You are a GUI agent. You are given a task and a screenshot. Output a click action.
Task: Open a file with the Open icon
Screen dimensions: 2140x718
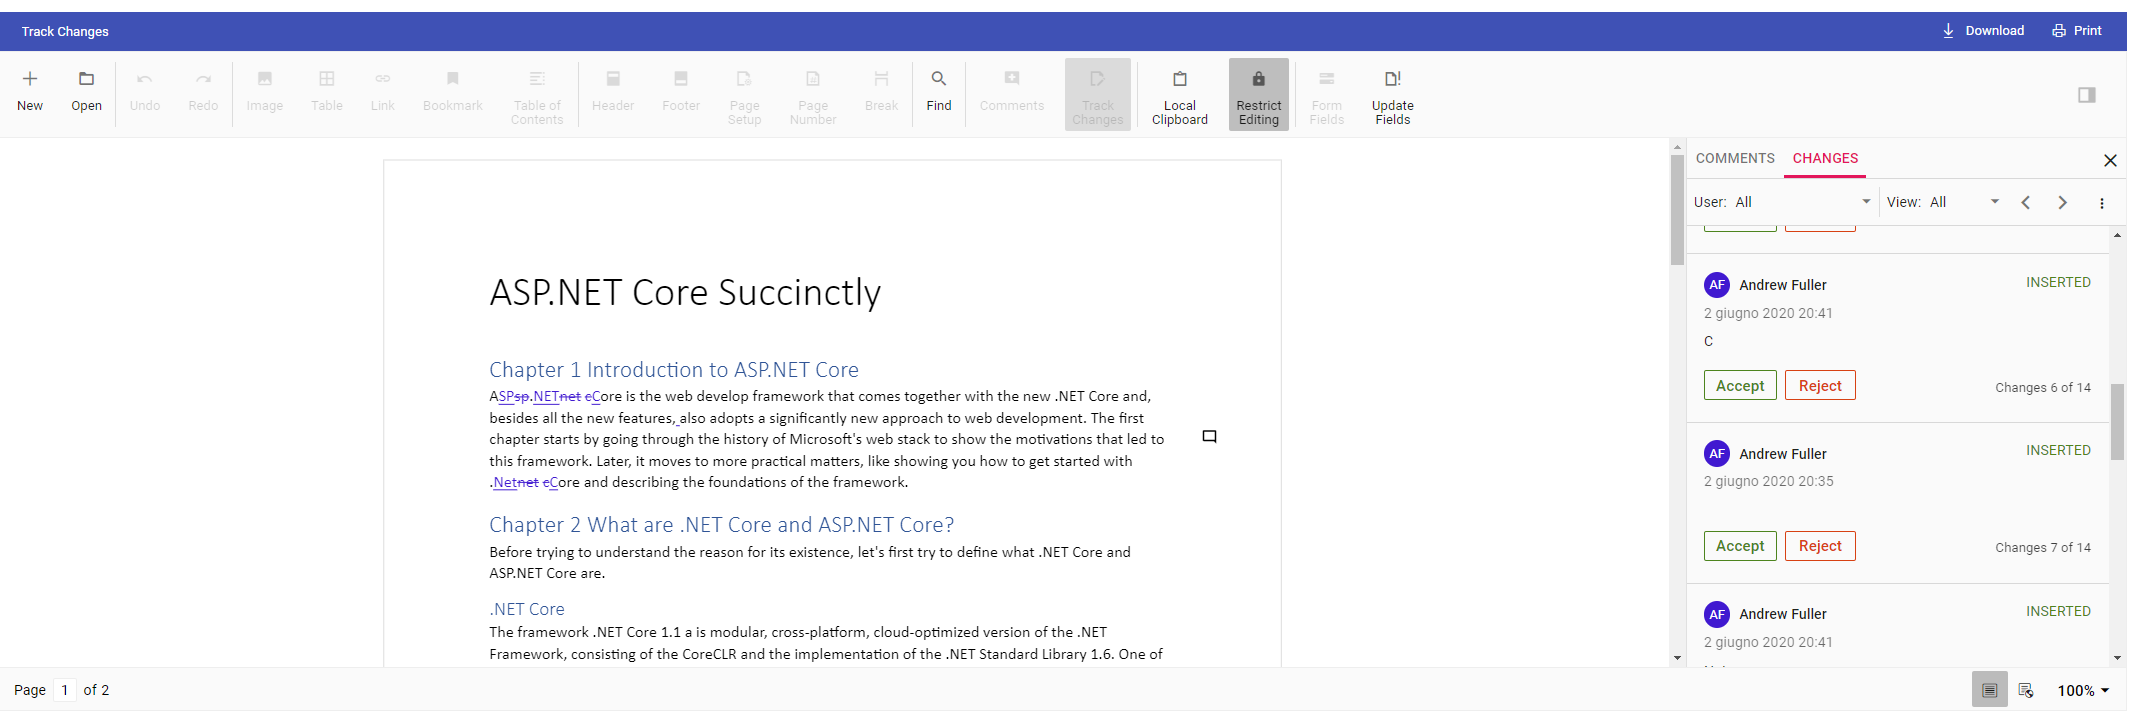click(86, 80)
